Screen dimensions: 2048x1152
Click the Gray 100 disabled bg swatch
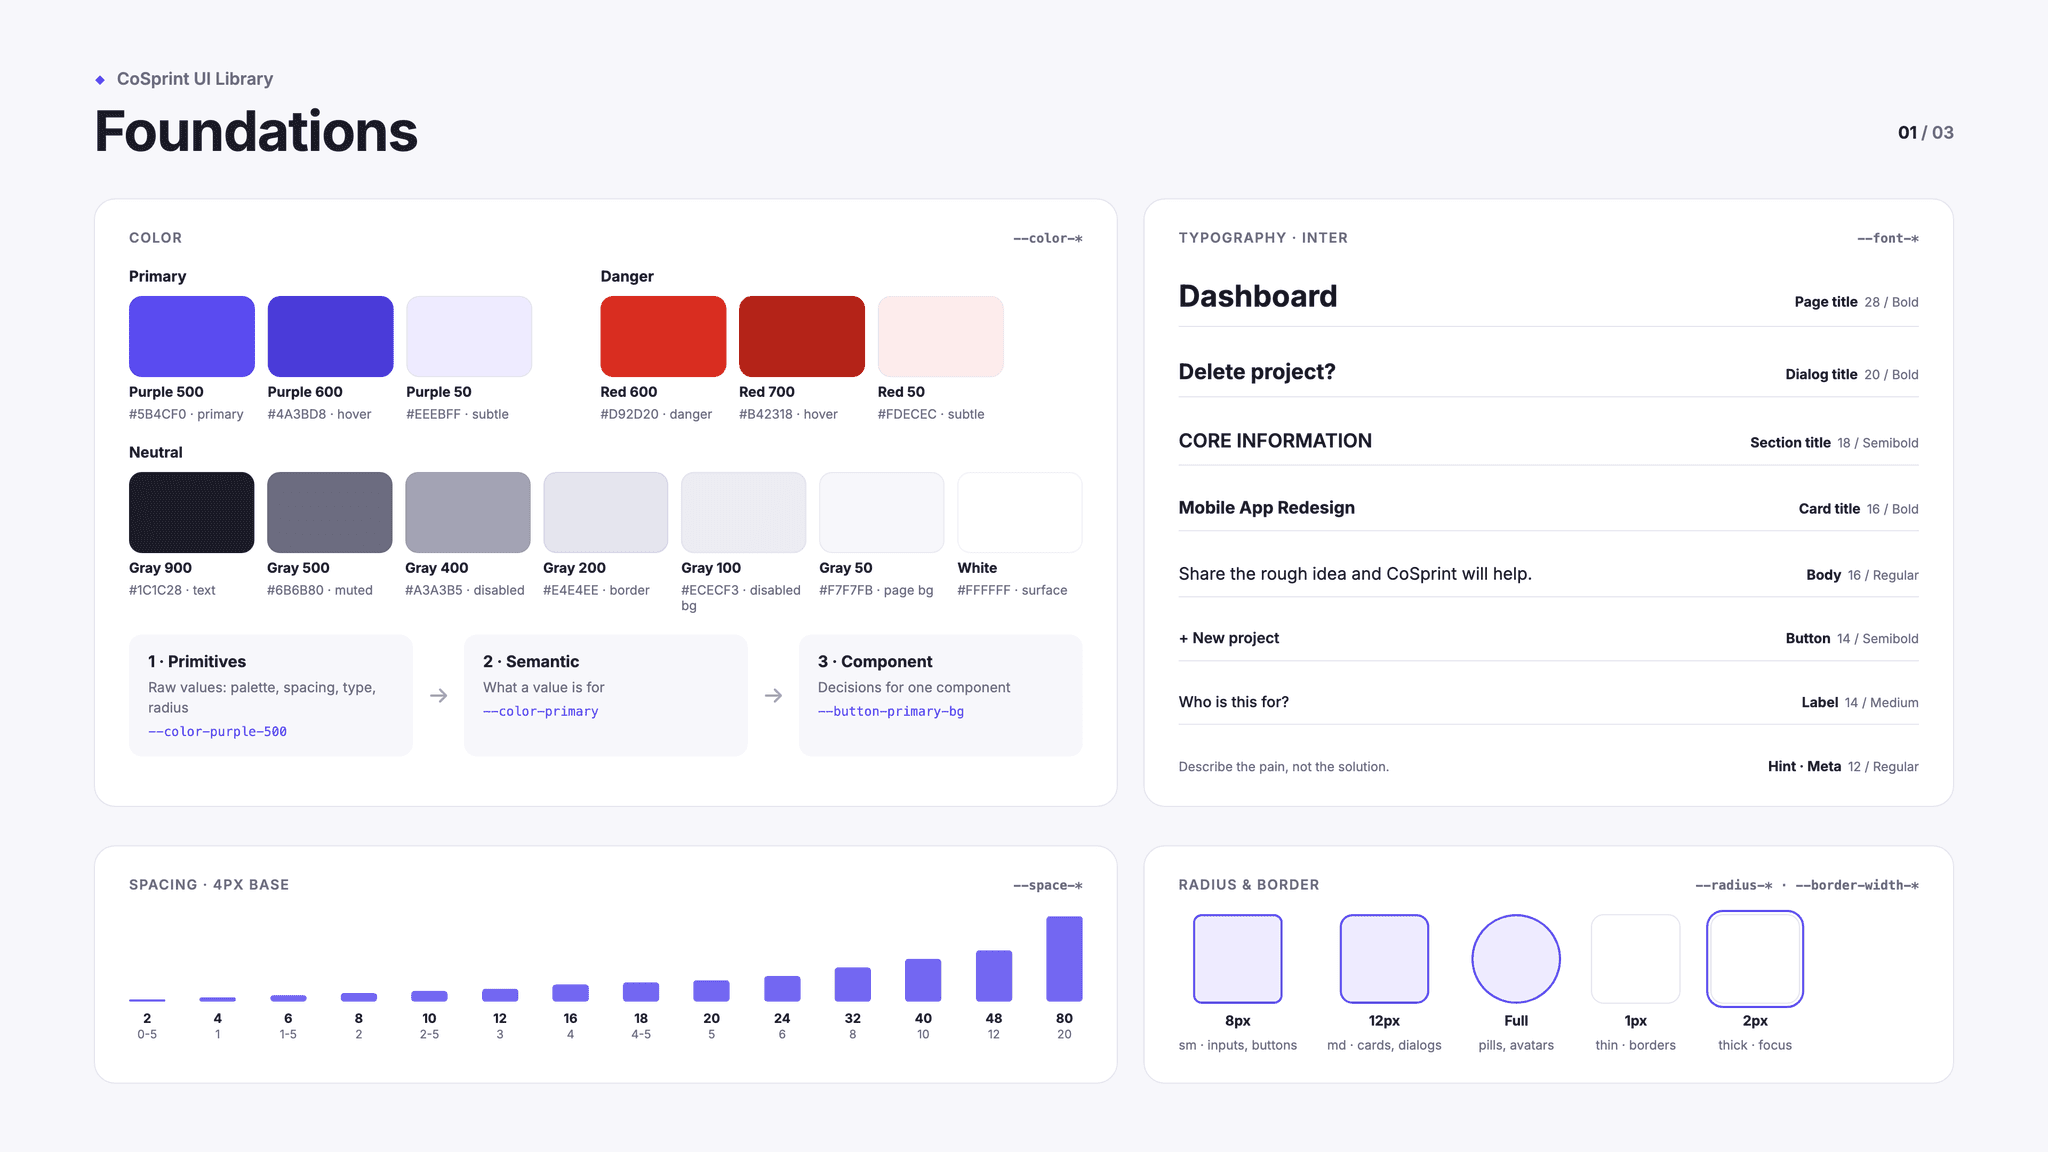744,512
